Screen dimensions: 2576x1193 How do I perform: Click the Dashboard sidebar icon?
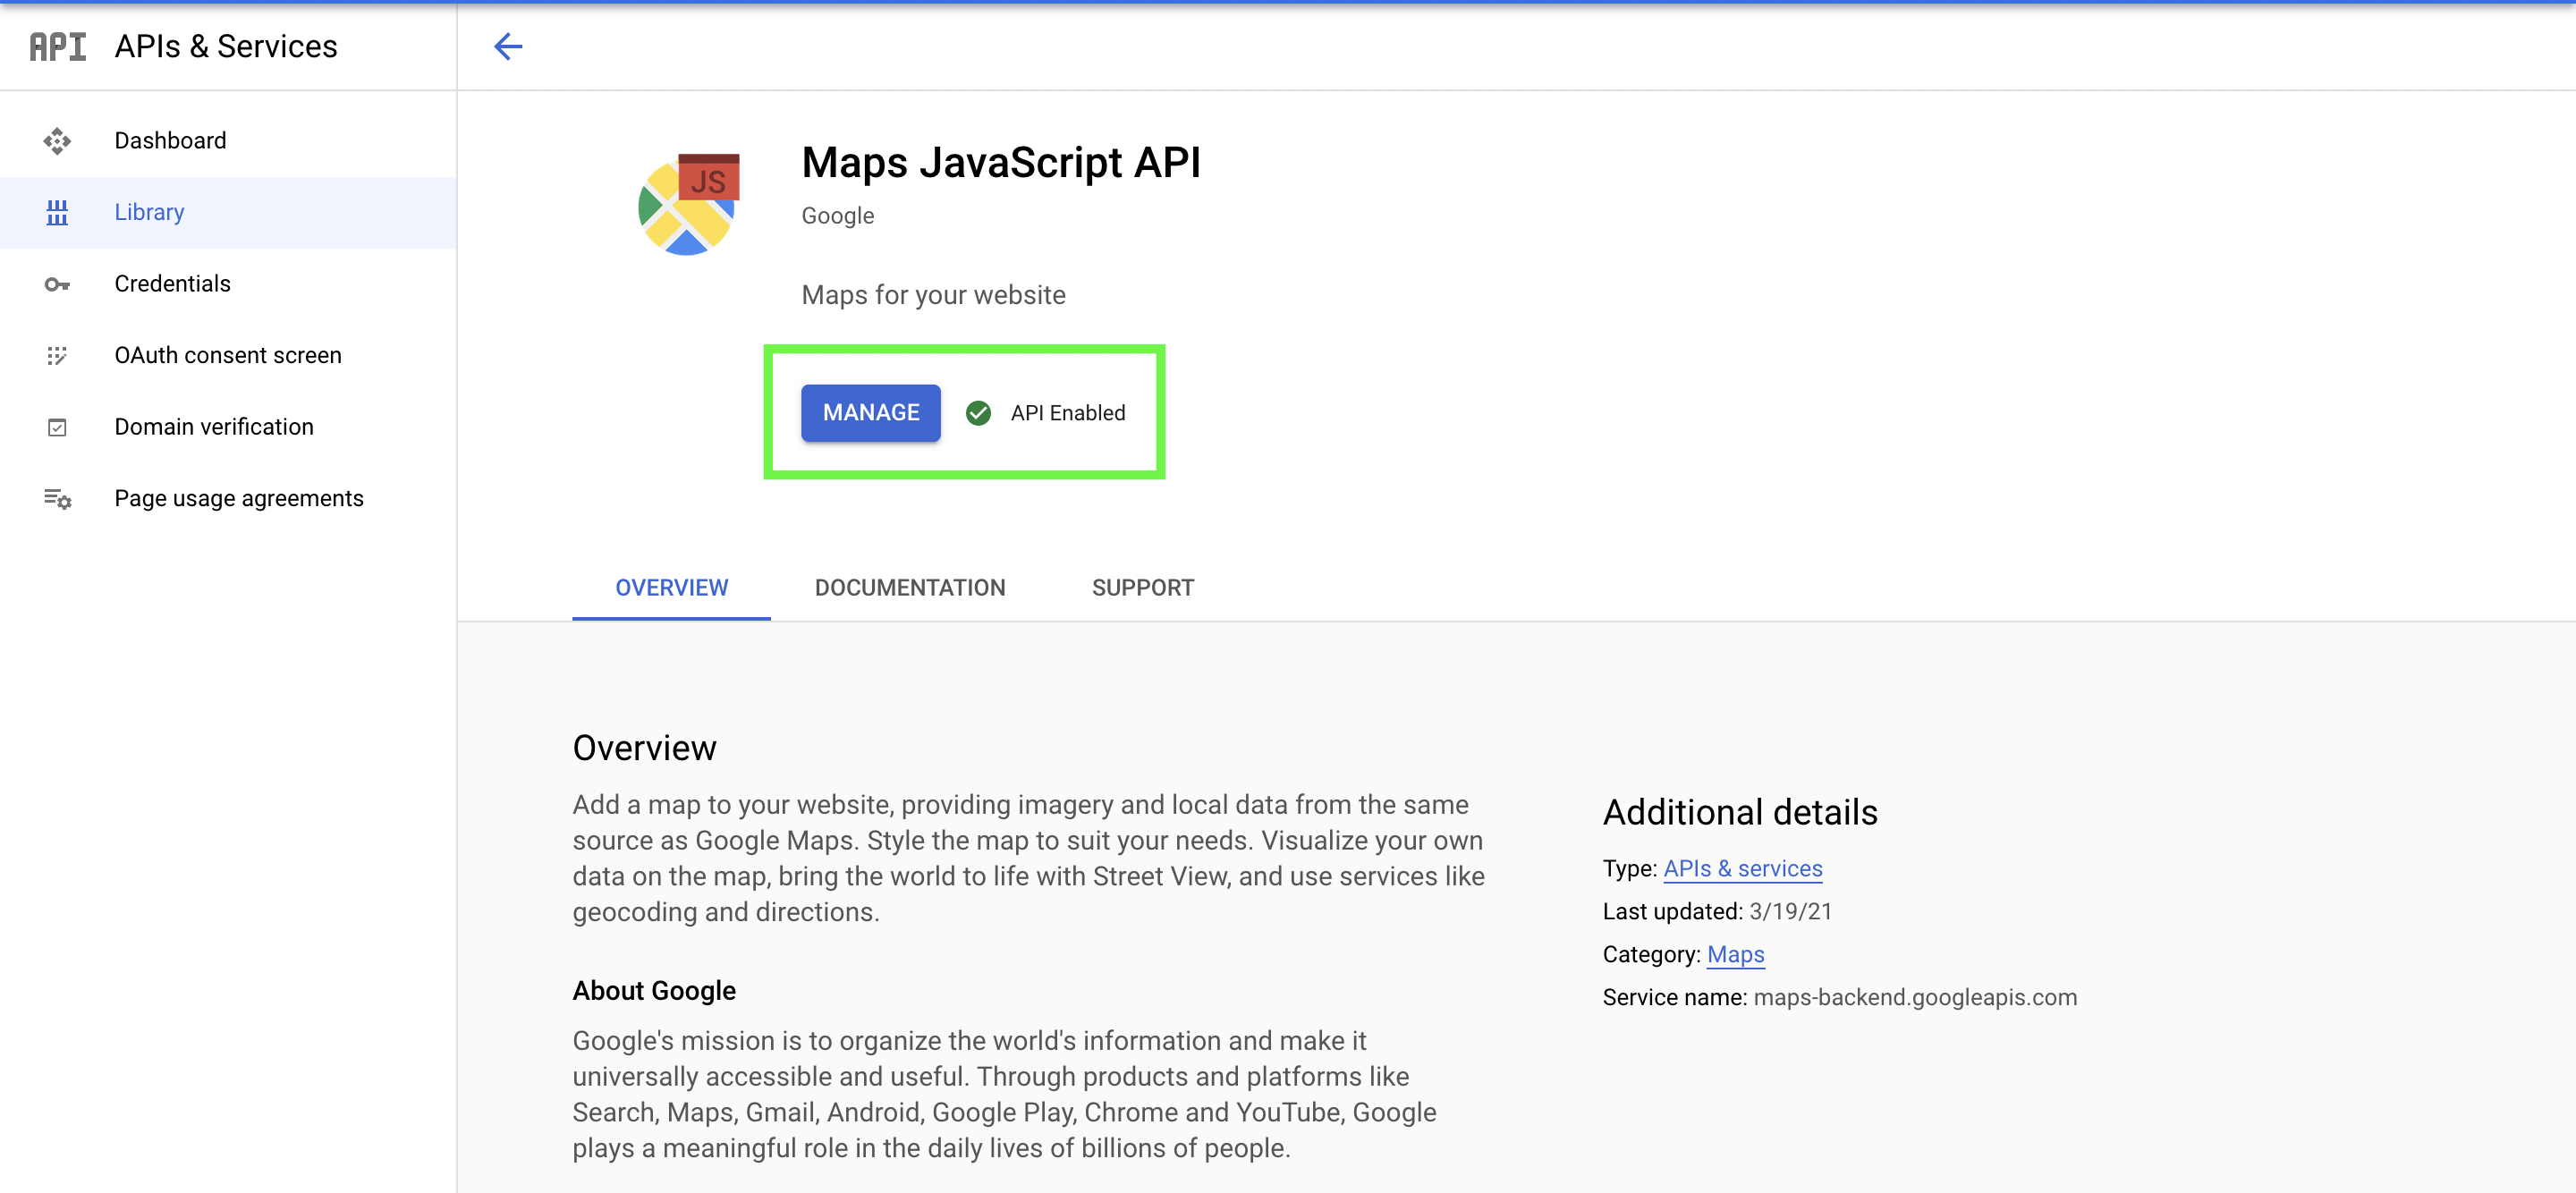tap(57, 141)
